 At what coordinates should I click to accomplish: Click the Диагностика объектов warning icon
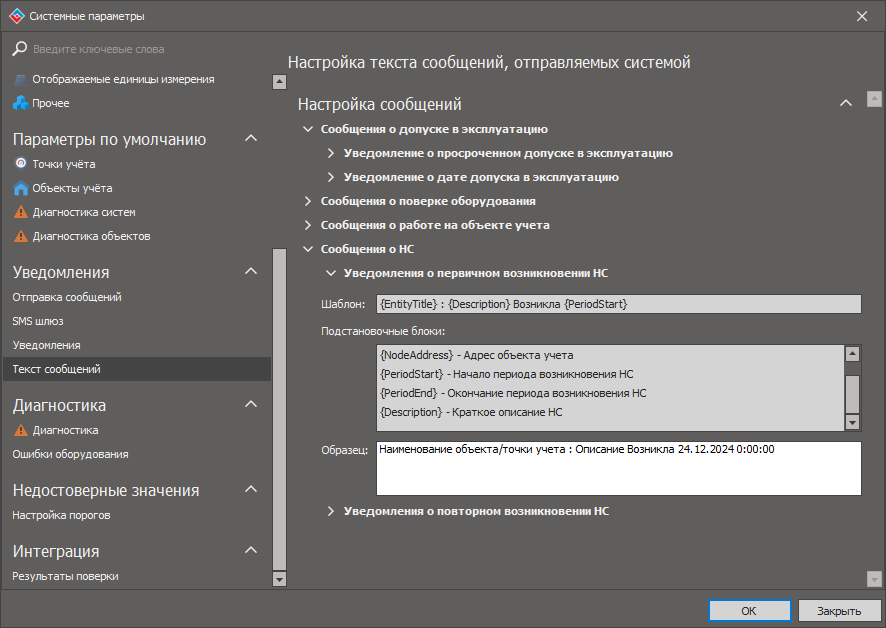click(21, 236)
